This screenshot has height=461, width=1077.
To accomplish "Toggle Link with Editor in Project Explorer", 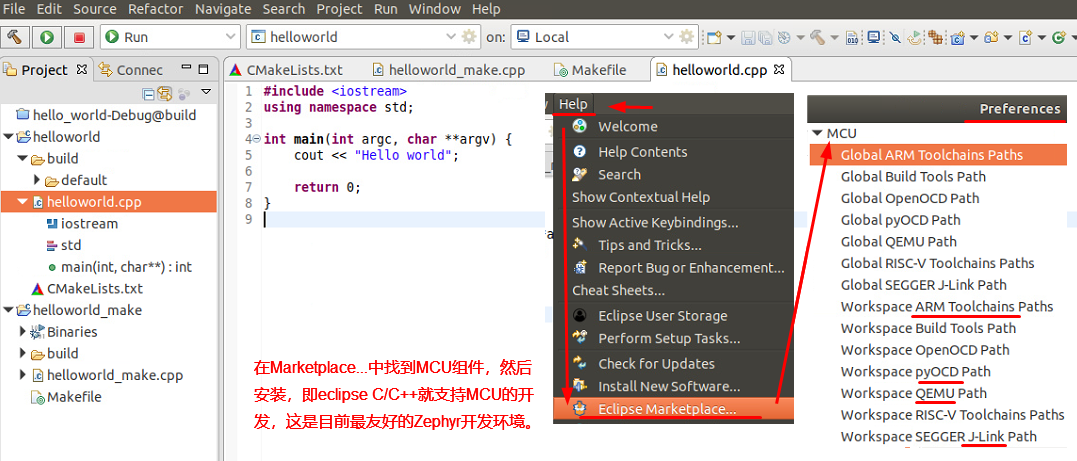I will 164,93.
